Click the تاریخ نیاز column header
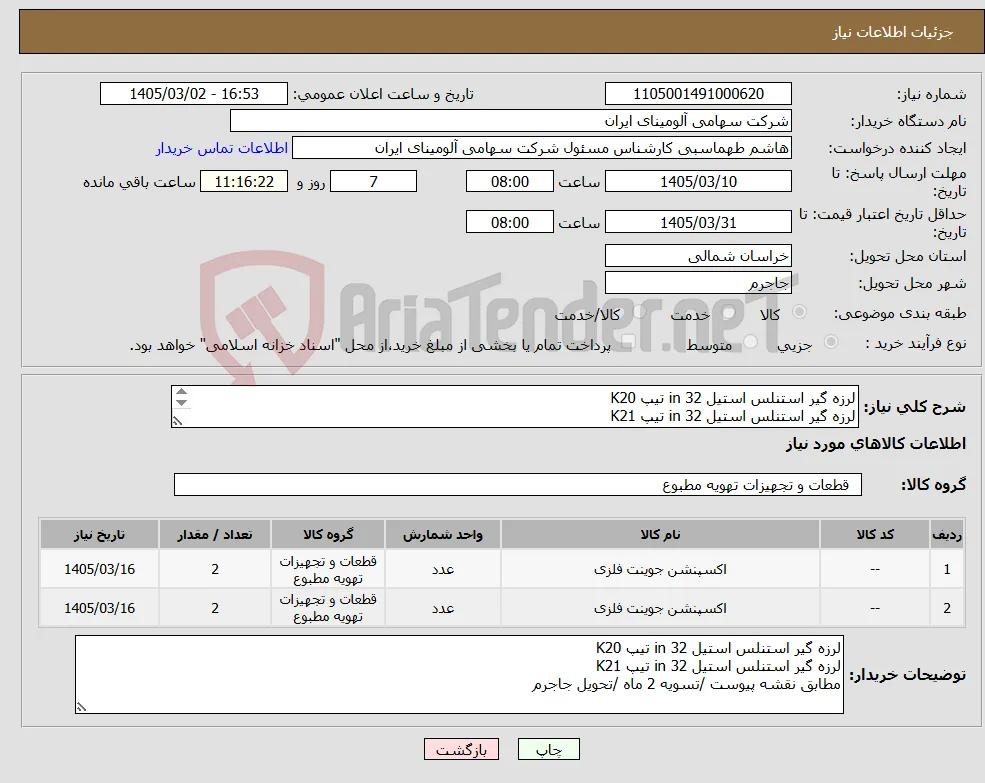 pyautogui.click(x=99, y=534)
